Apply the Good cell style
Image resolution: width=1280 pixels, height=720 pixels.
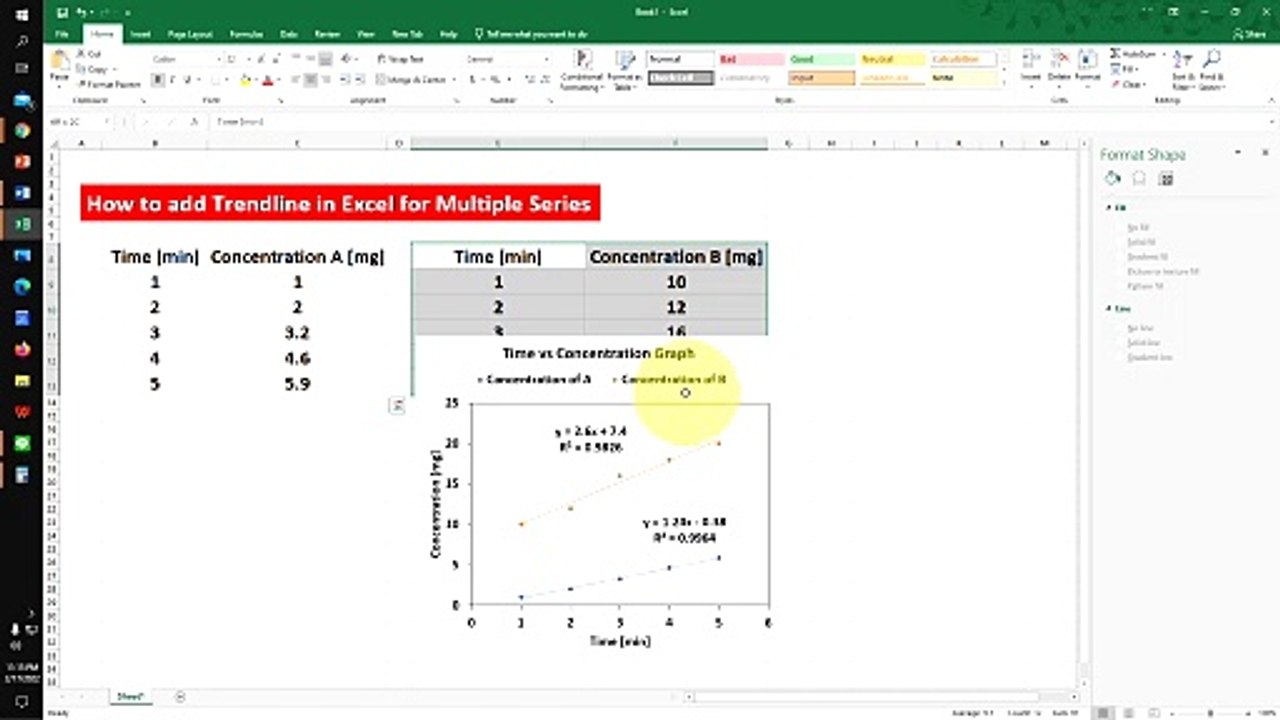(821, 59)
